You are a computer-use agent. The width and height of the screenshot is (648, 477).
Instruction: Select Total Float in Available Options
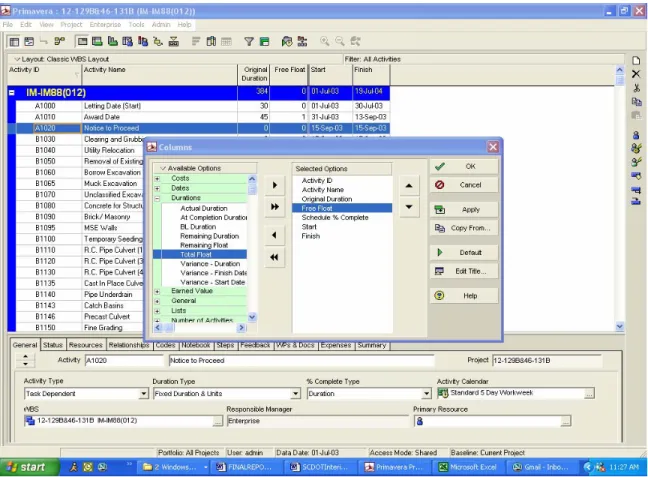tap(200, 255)
